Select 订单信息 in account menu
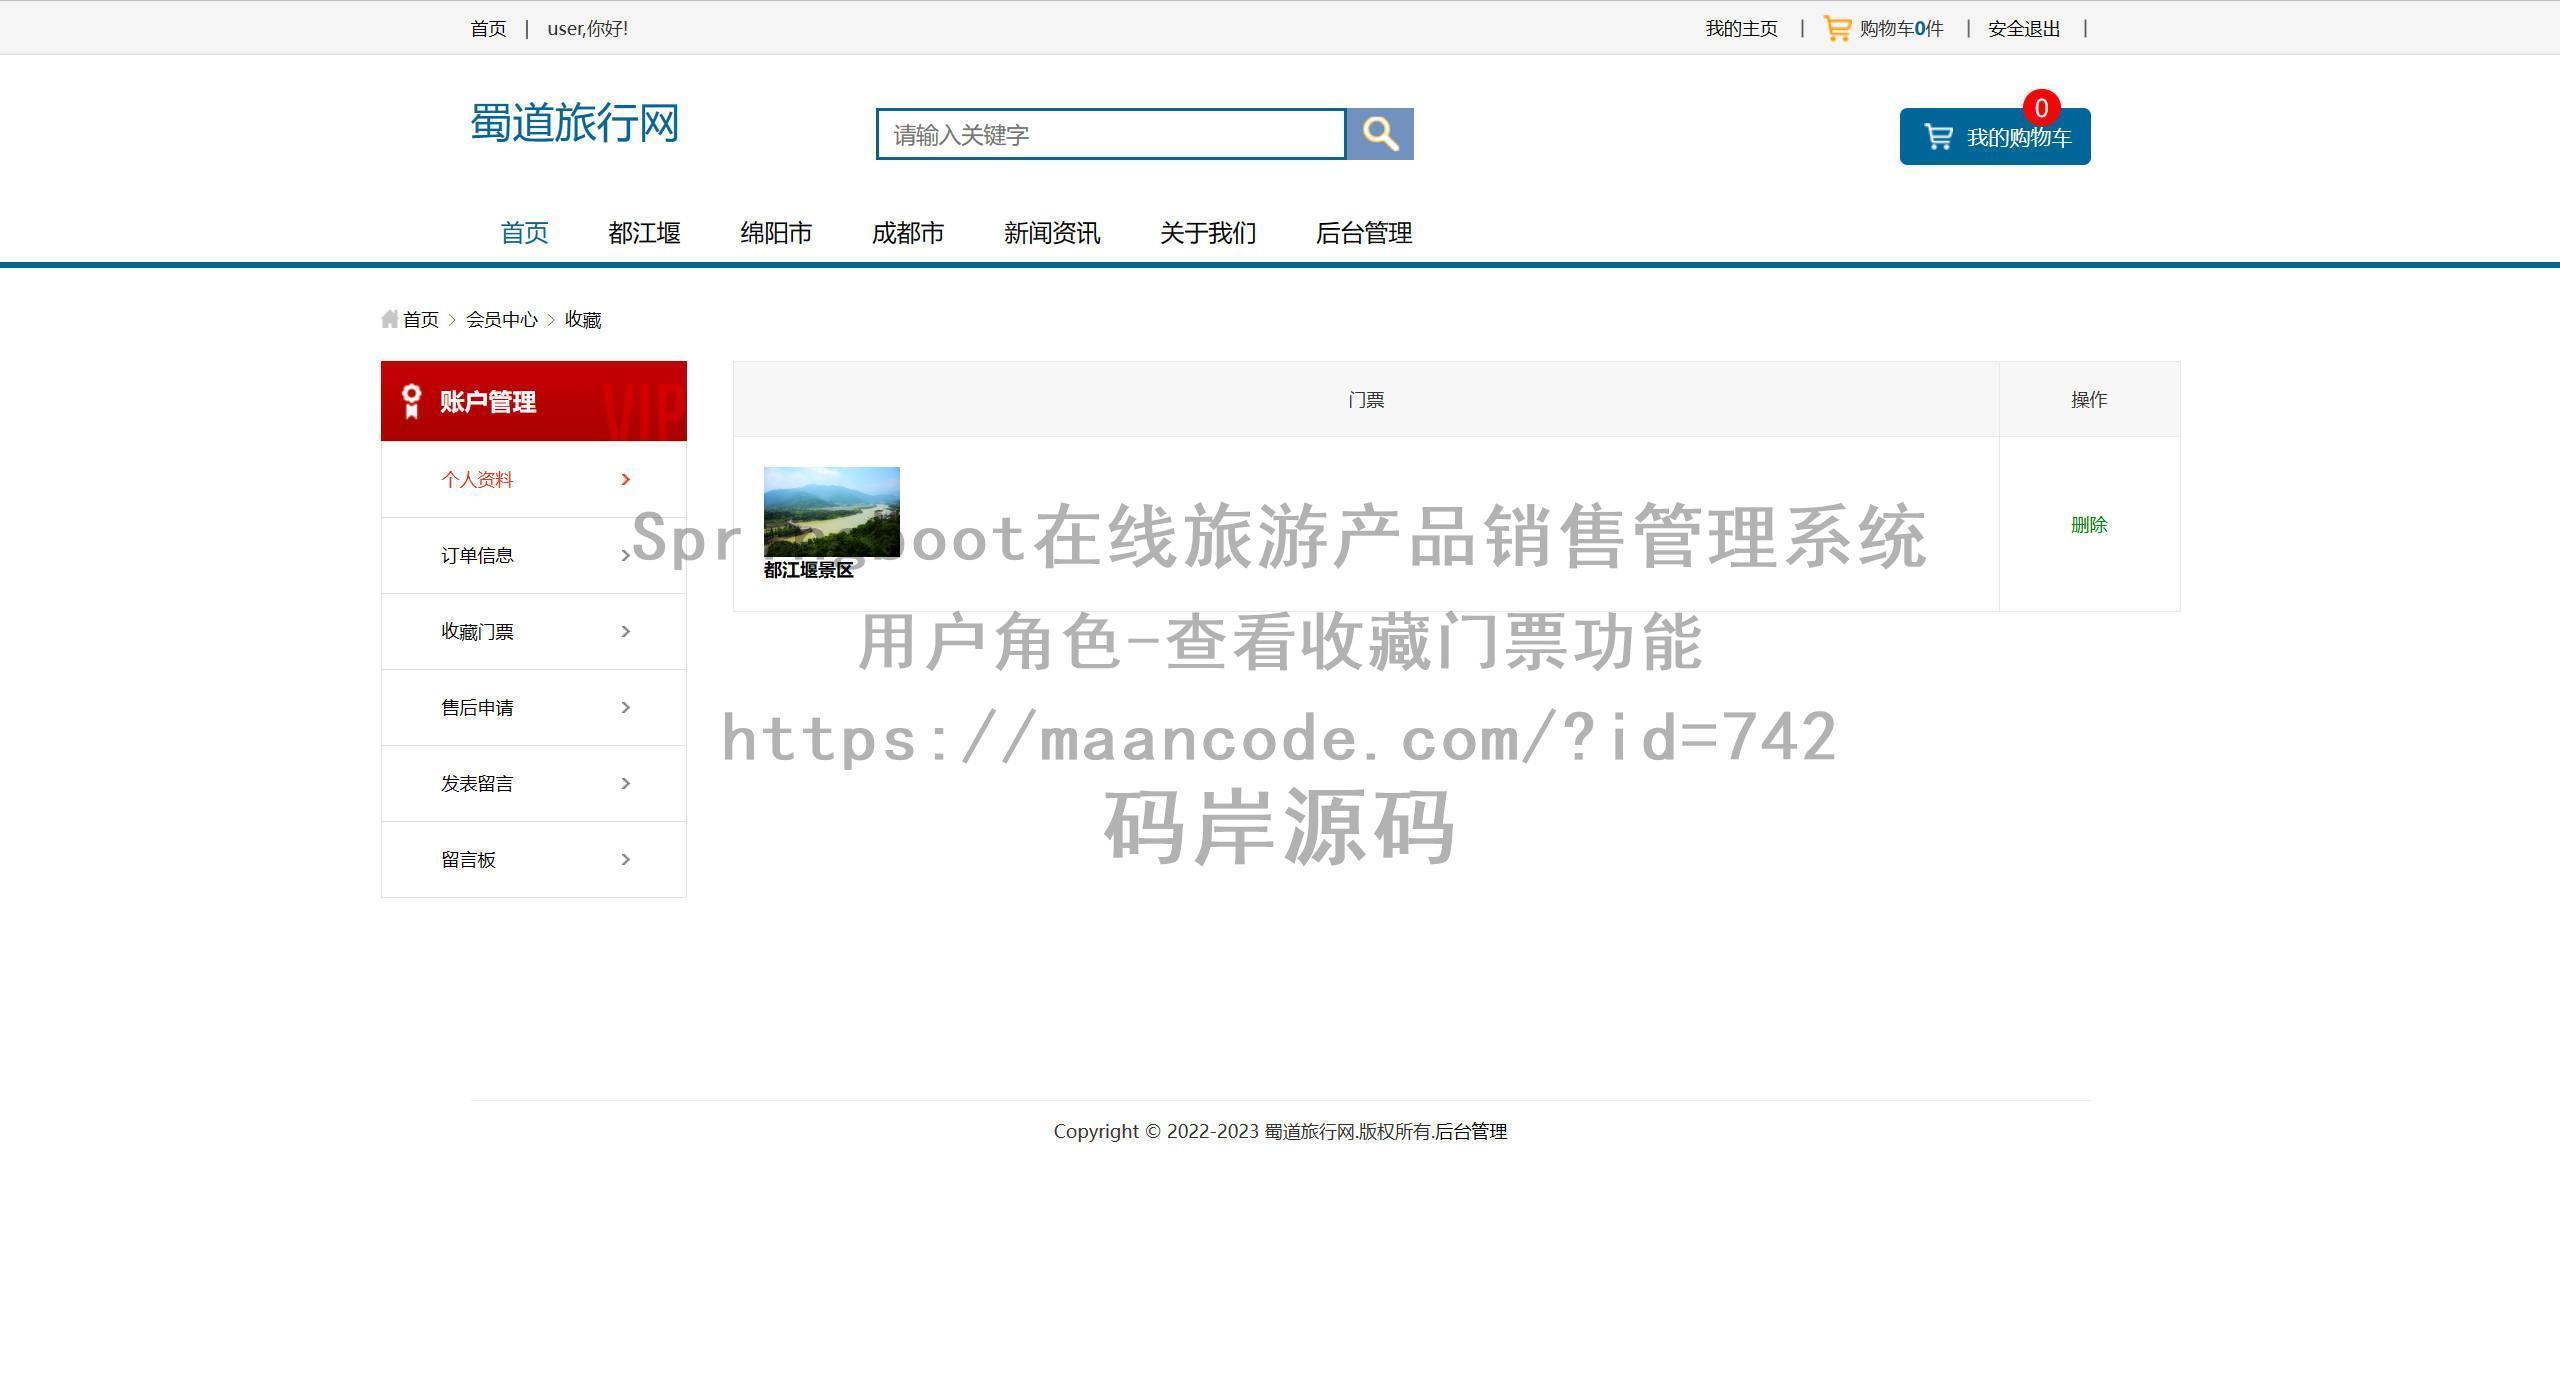The image size is (2560, 1374). click(x=477, y=556)
